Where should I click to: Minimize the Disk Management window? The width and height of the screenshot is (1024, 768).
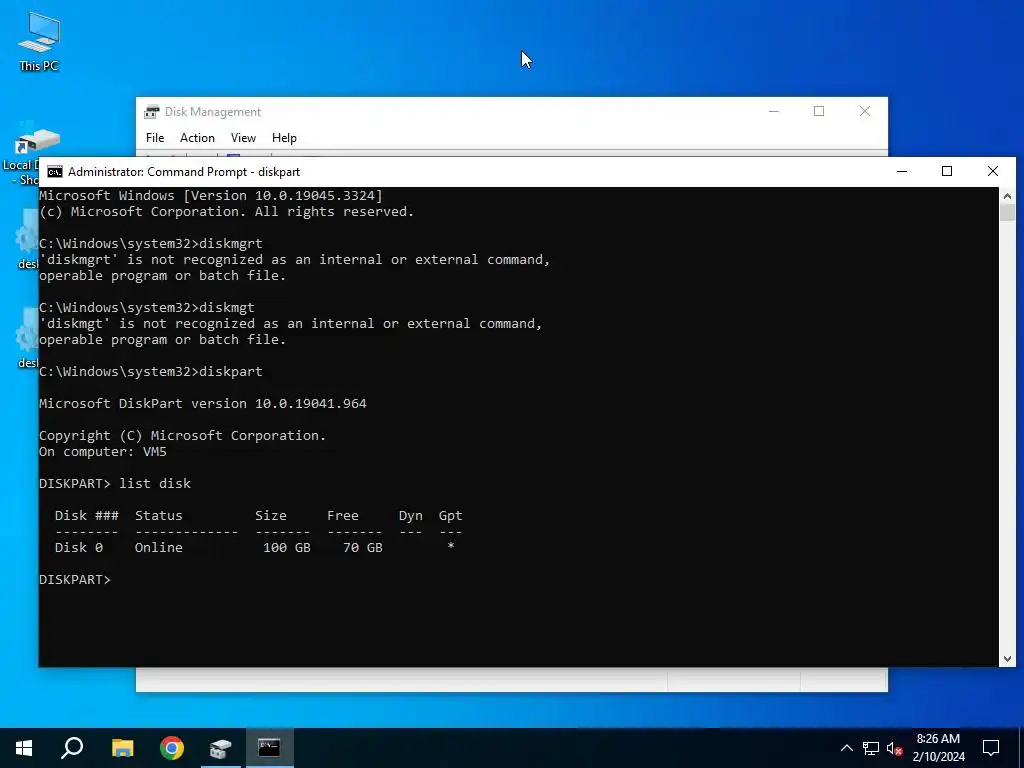point(774,111)
